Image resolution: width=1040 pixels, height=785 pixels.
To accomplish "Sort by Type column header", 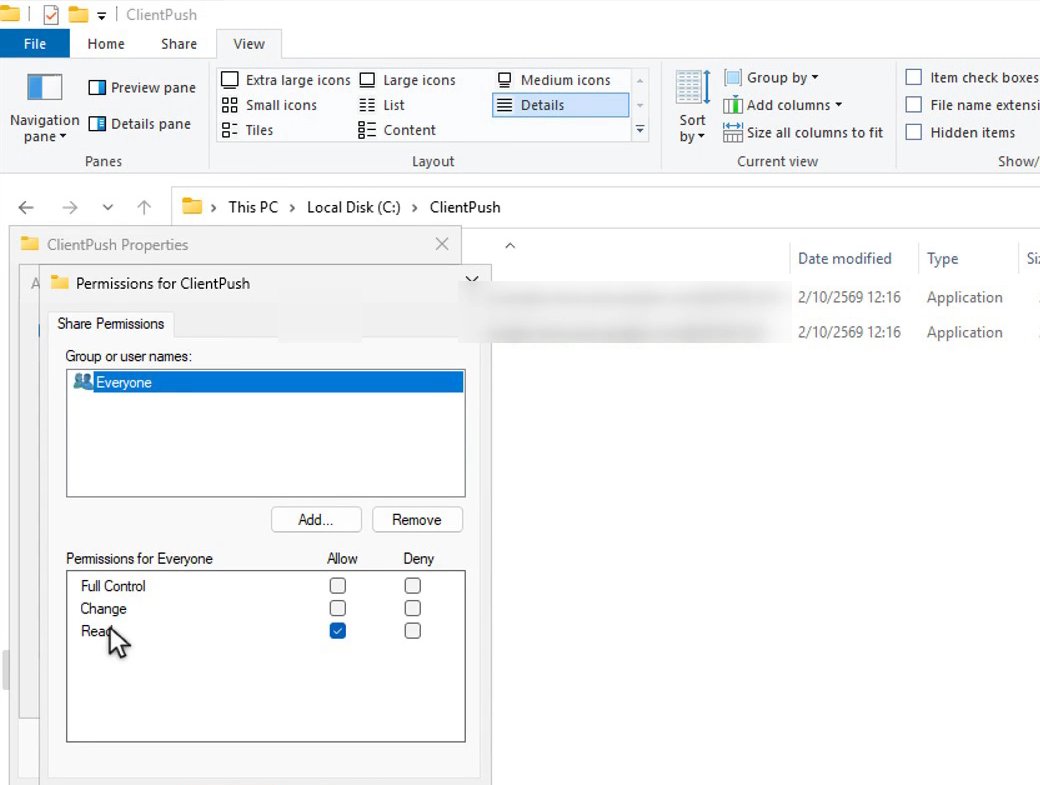I will click(x=942, y=259).
